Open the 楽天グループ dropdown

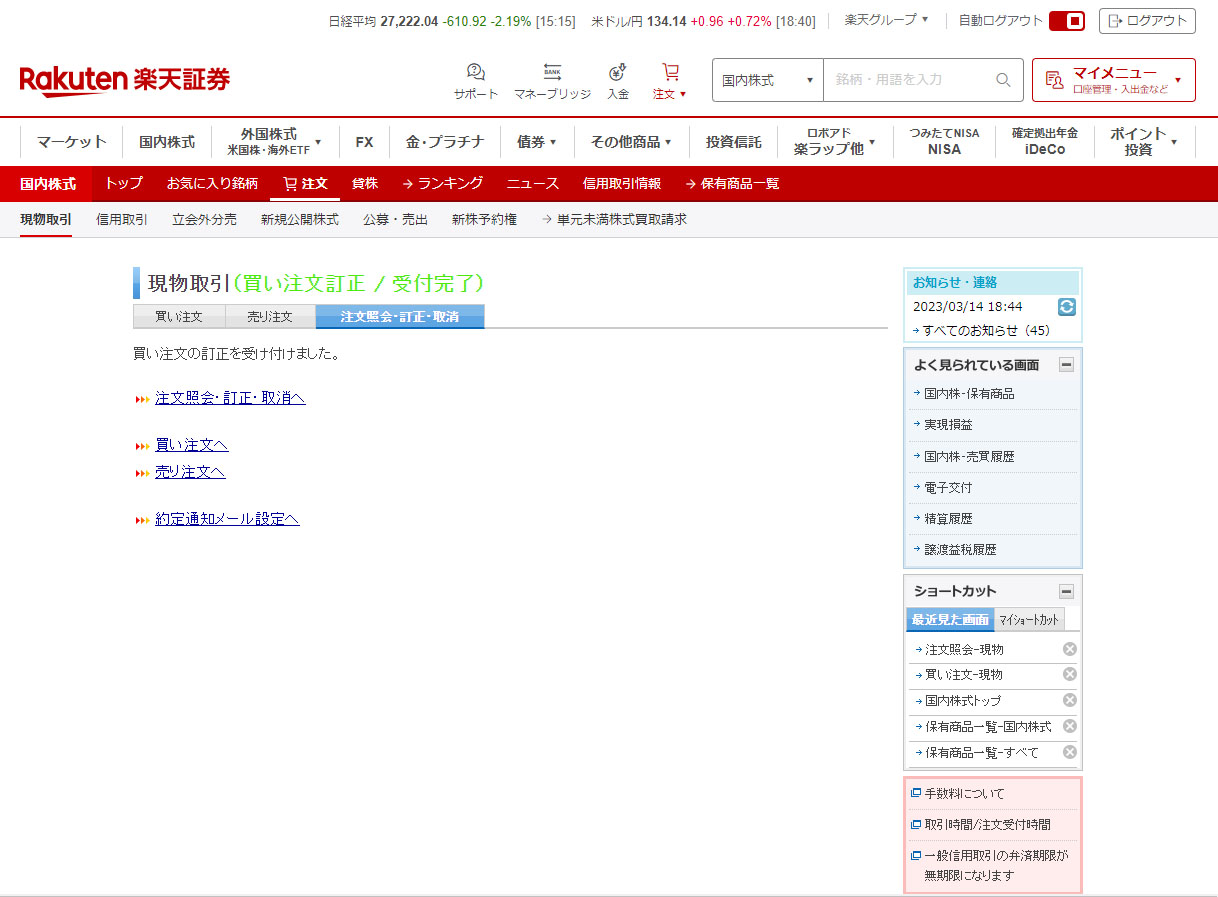(886, 20)
